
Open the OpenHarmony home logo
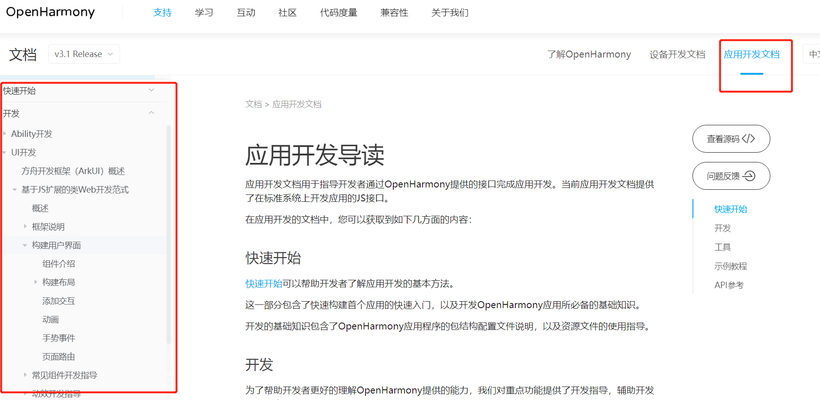pos(50,13)
